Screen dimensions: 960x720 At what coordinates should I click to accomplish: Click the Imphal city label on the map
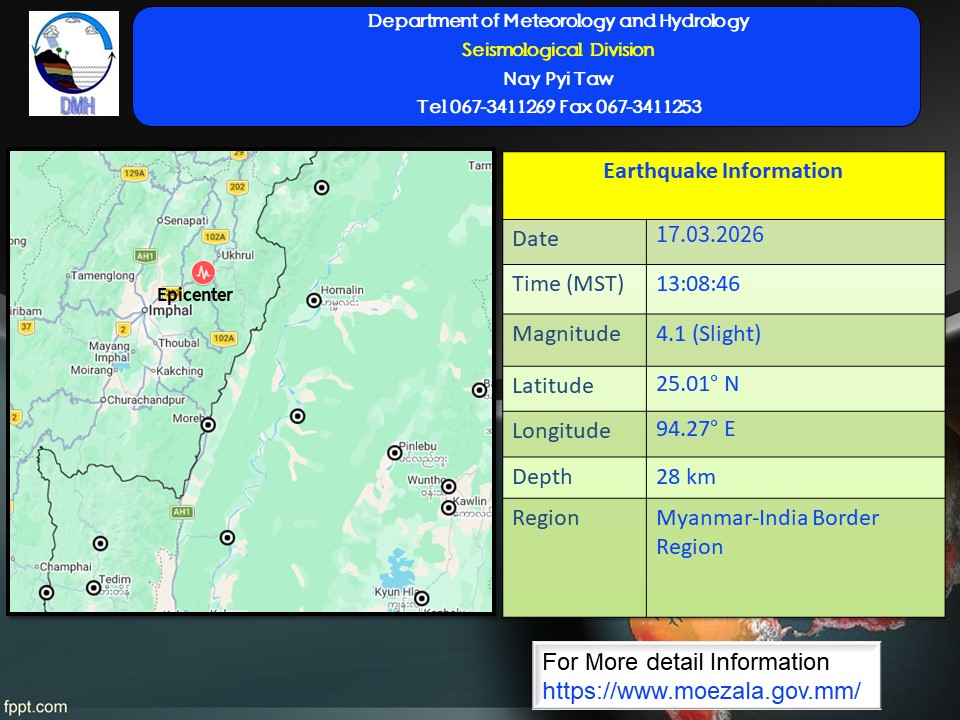[169, 310]
